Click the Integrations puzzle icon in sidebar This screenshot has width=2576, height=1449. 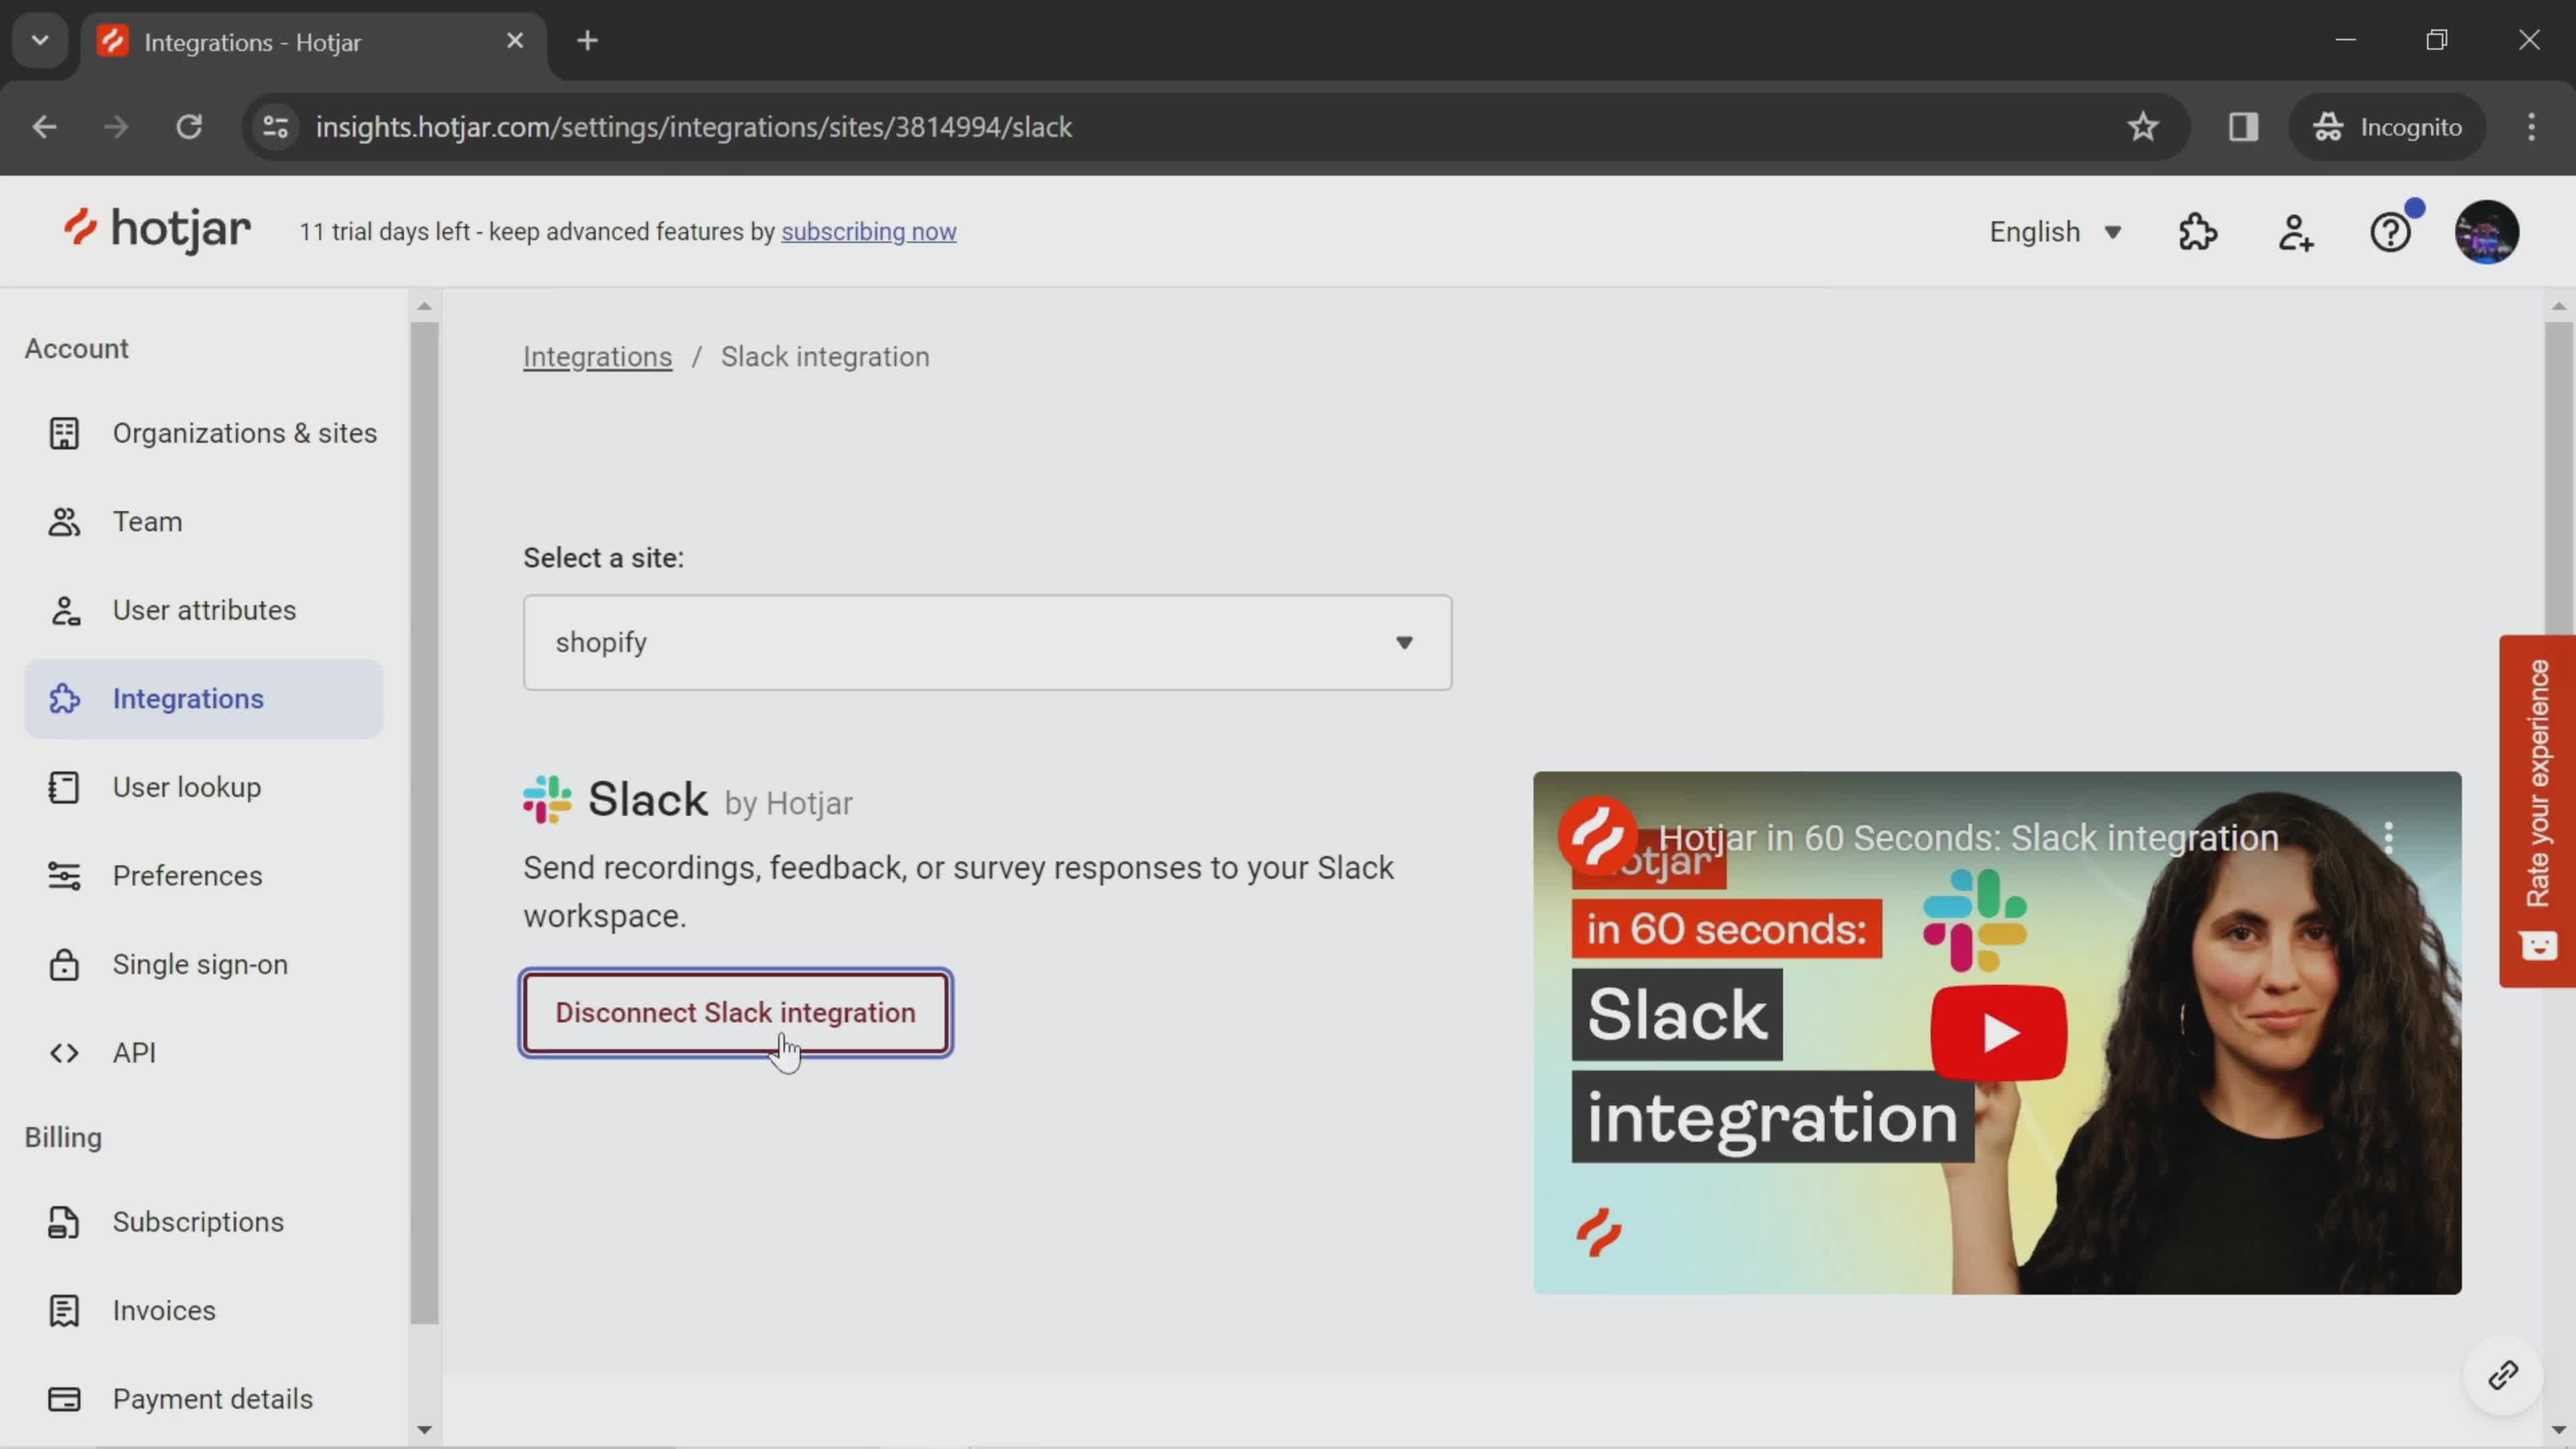64,699
